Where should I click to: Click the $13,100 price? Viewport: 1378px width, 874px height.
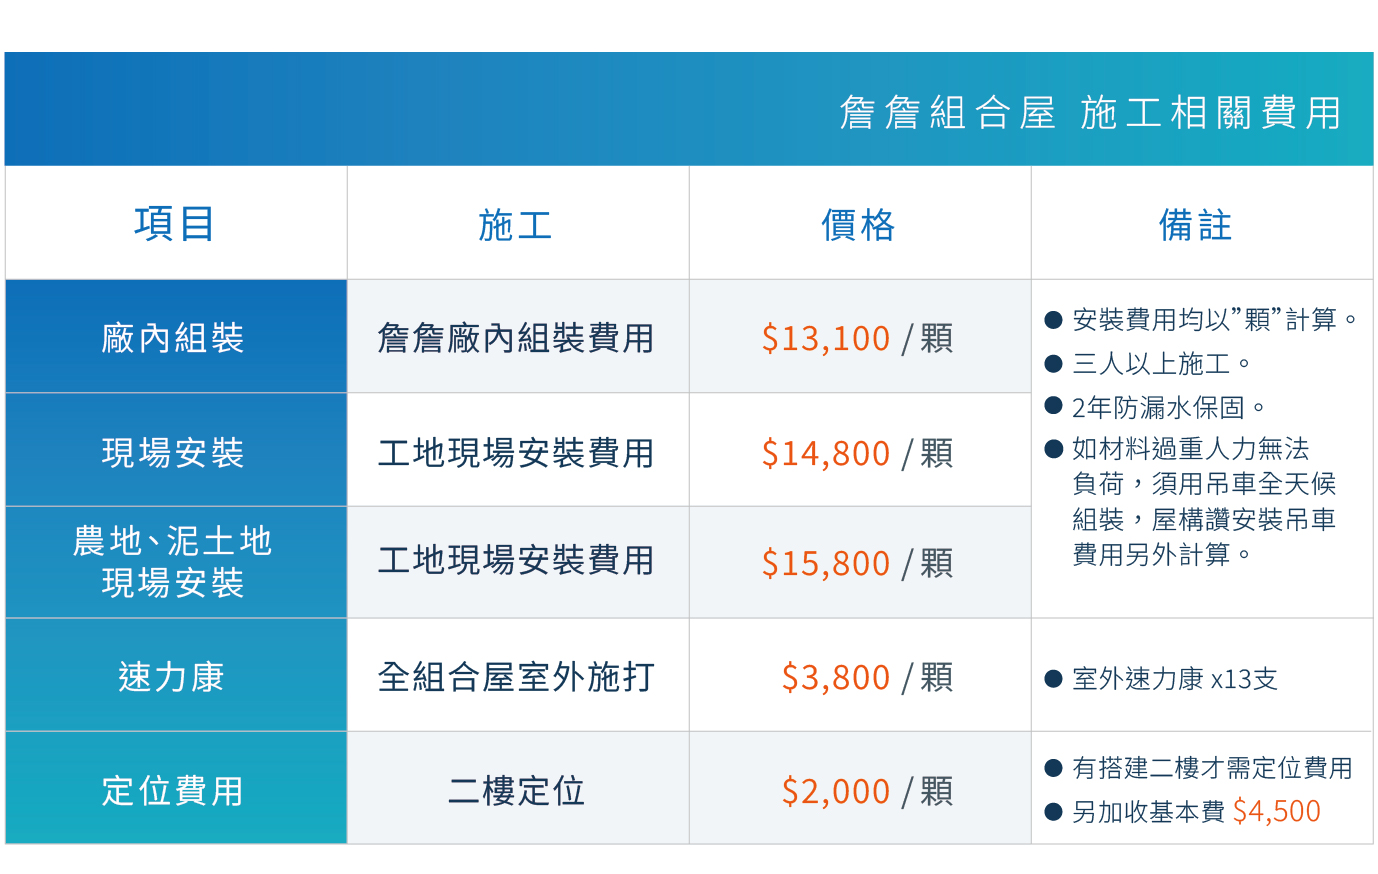825,338
